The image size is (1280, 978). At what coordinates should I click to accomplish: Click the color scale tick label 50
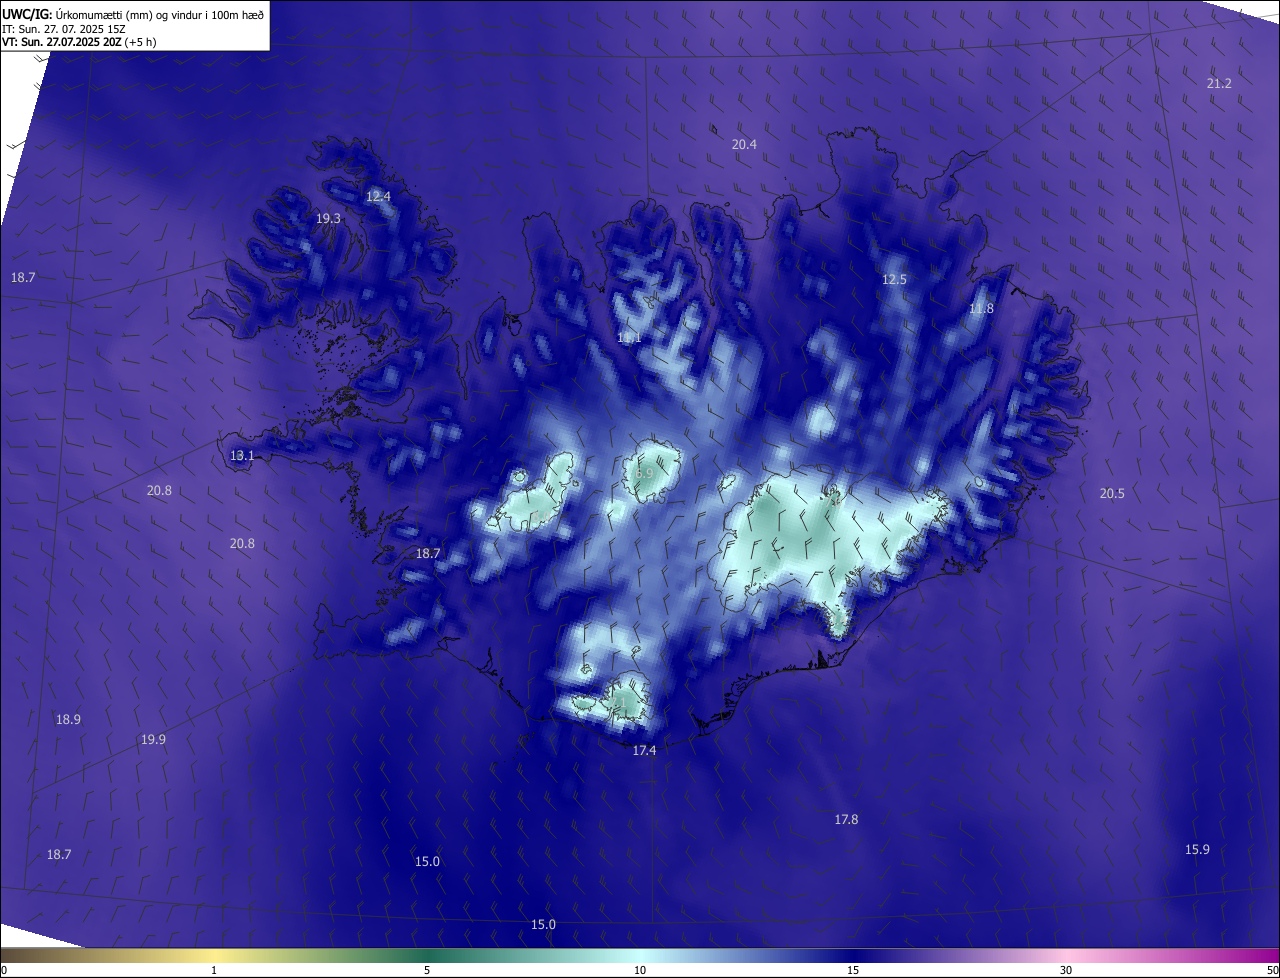click(x=1272, y=970)
